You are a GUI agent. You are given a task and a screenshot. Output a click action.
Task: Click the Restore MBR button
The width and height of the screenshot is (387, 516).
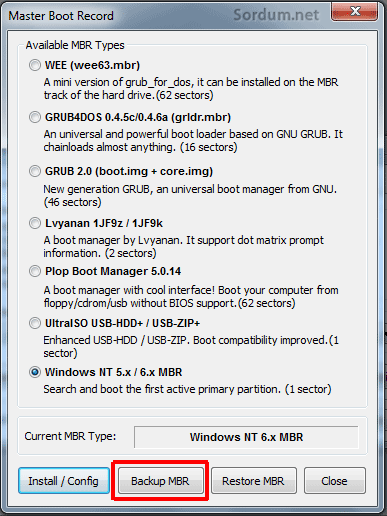(254, 481)
